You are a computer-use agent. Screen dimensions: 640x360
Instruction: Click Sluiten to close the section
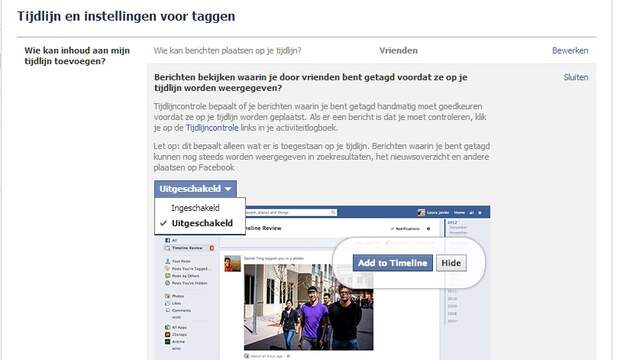[576, 77]
